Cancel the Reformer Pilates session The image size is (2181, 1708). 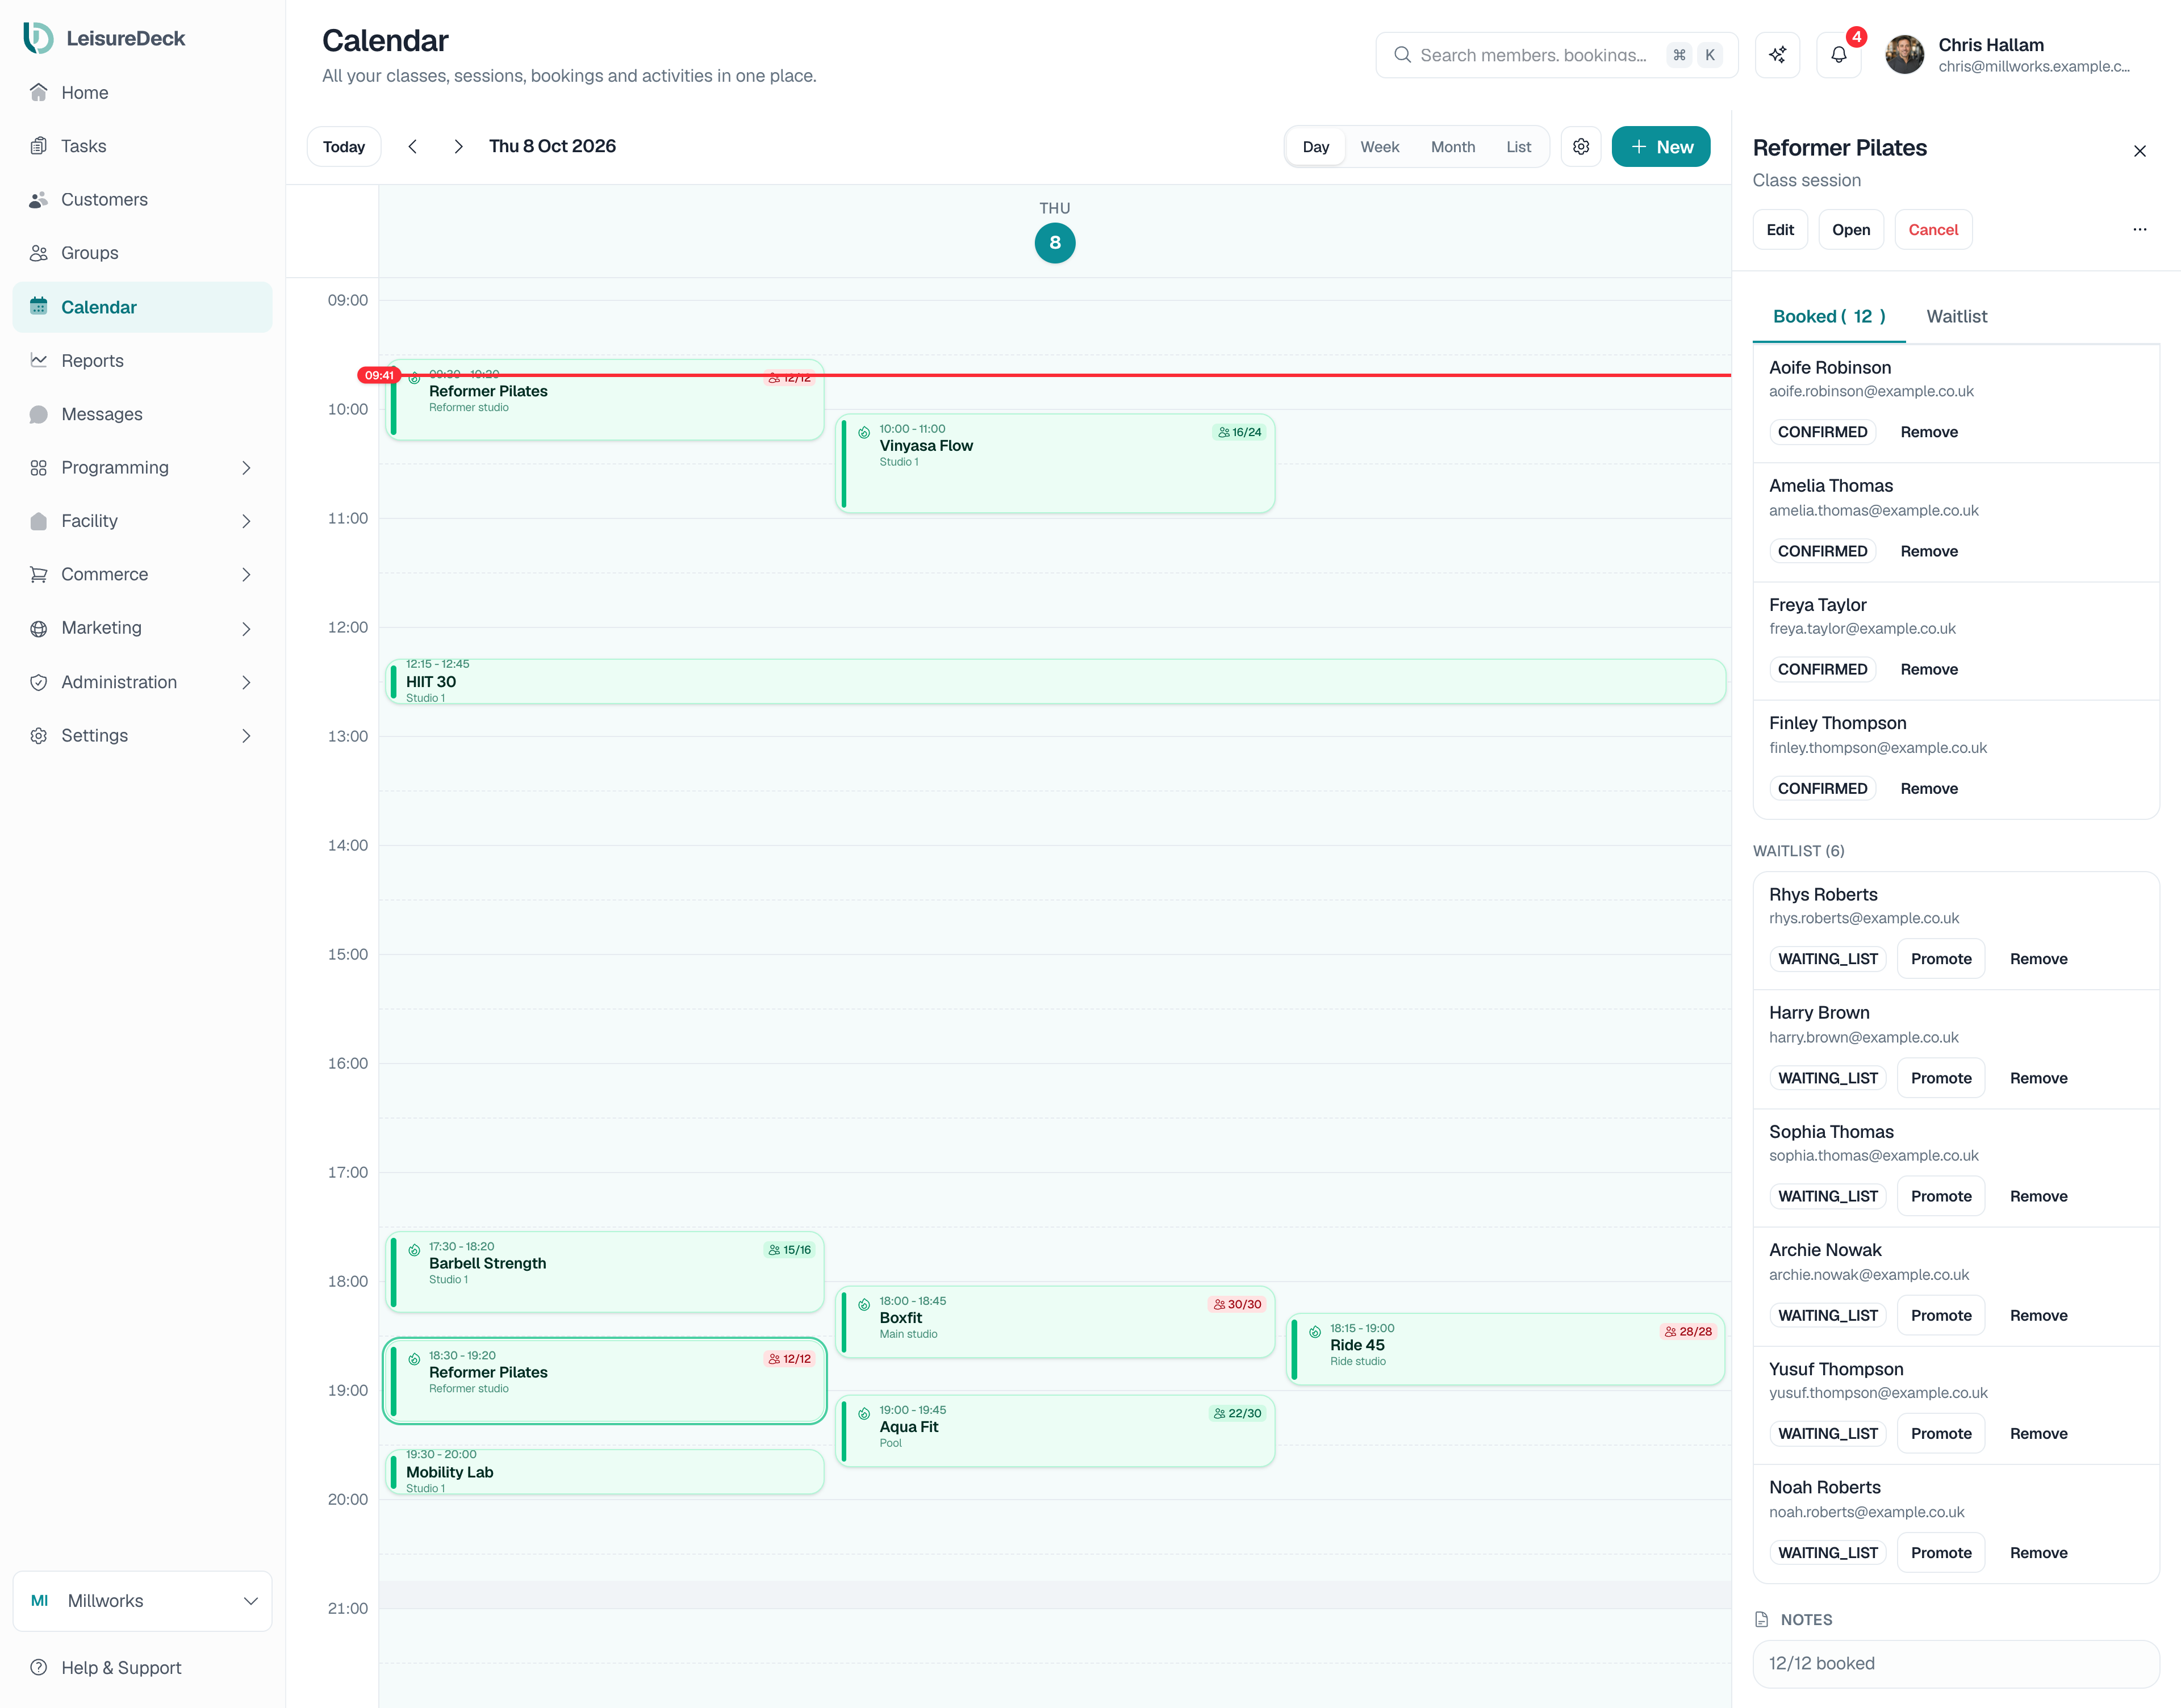(x=1932, y=229)
